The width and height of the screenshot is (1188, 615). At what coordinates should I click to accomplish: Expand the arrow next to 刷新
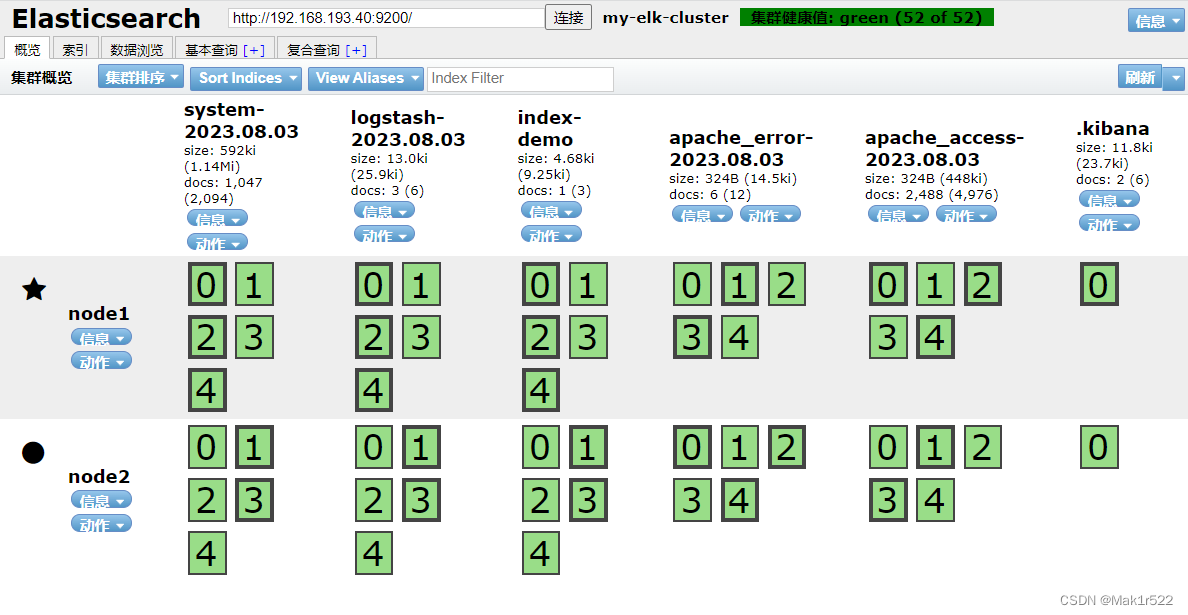click(1175, 77)
